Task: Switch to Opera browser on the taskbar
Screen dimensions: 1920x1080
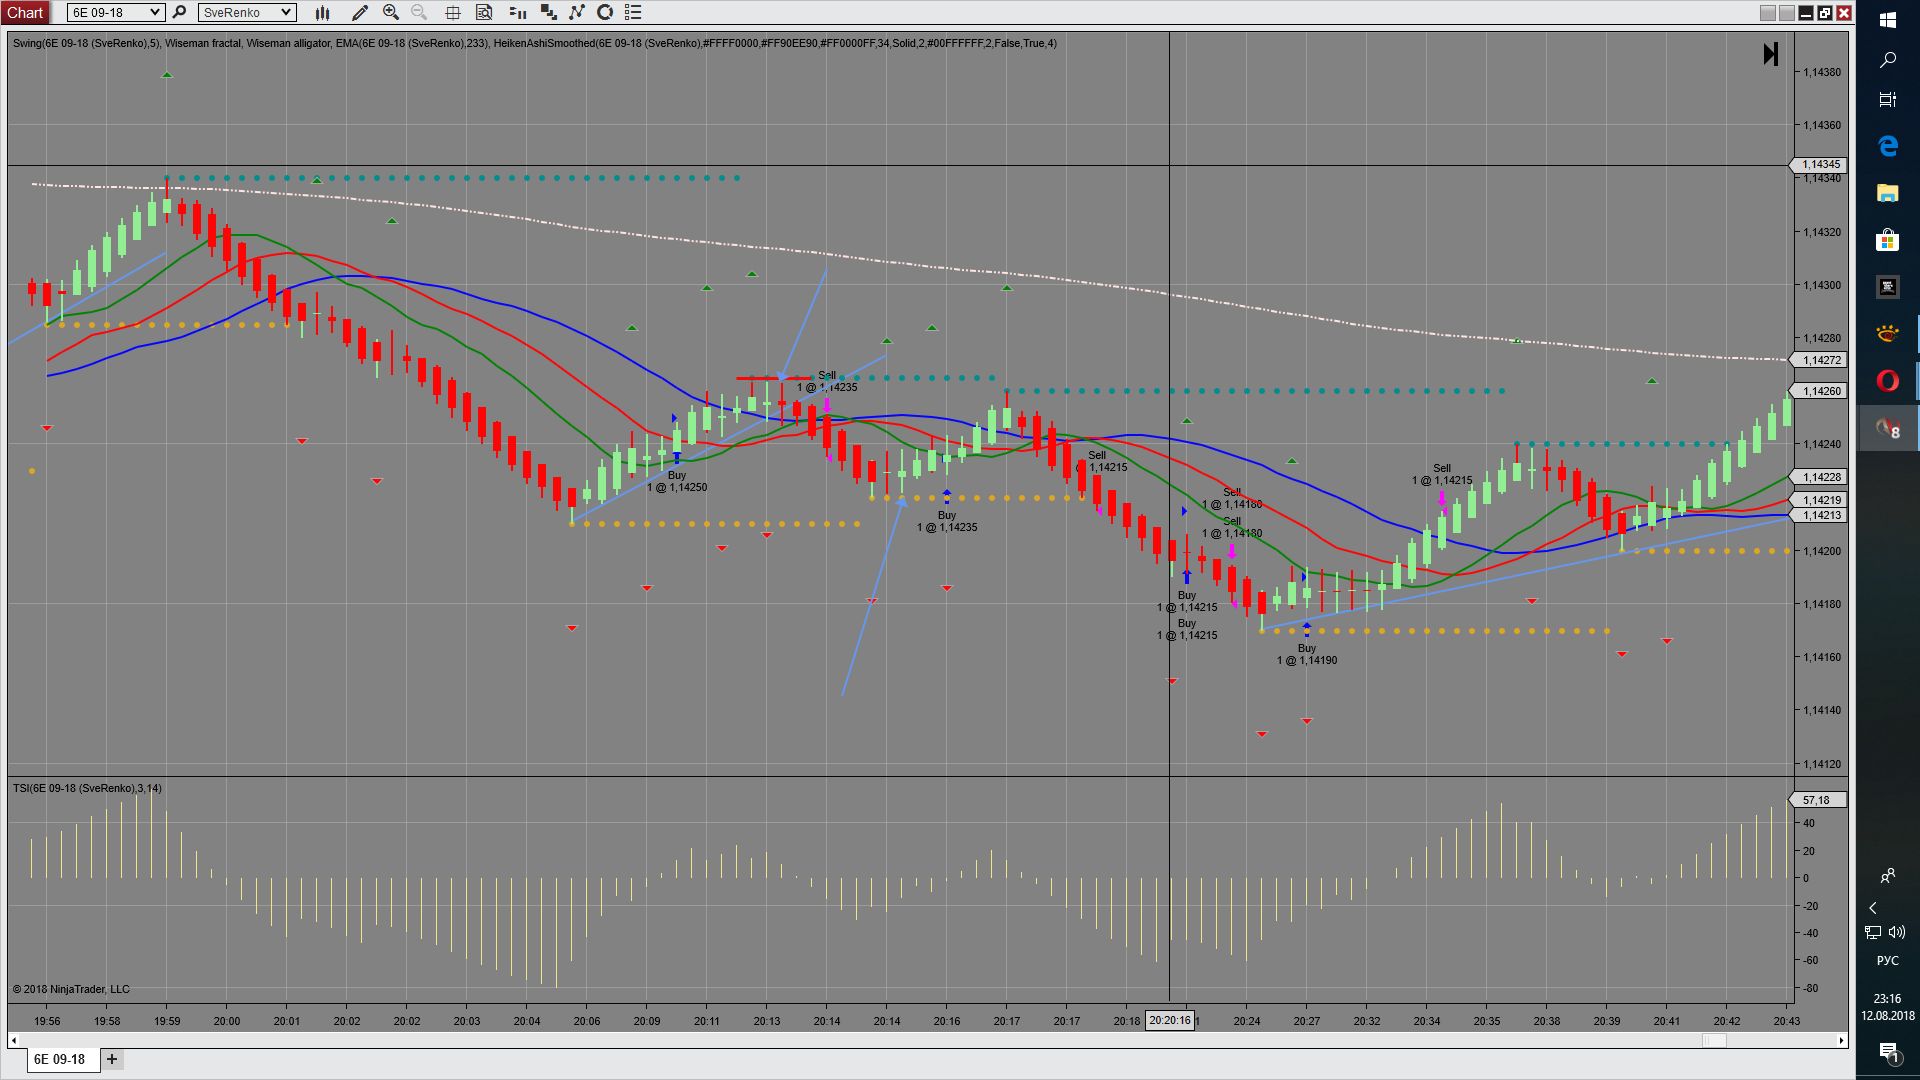Action: point(1888,381)
